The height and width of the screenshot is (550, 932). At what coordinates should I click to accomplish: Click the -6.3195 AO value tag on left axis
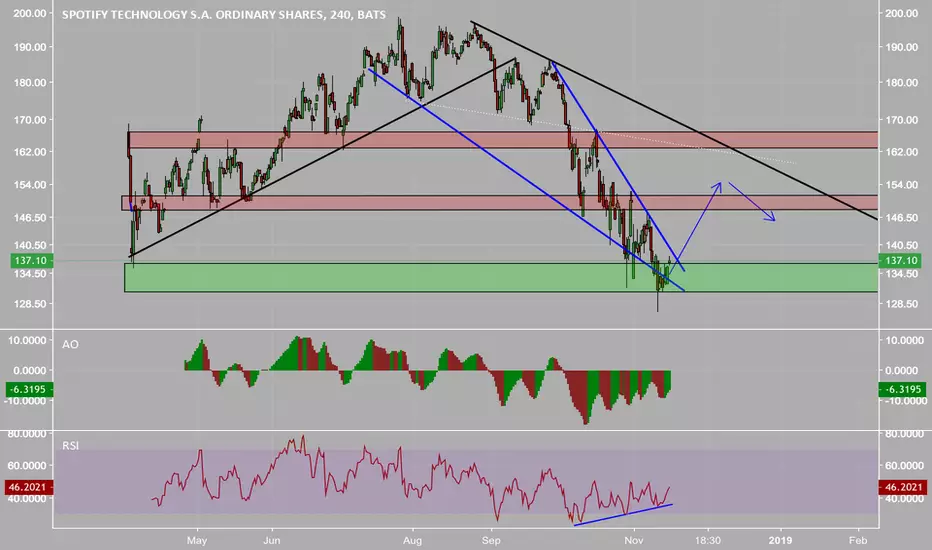click(x=29, y=389)
